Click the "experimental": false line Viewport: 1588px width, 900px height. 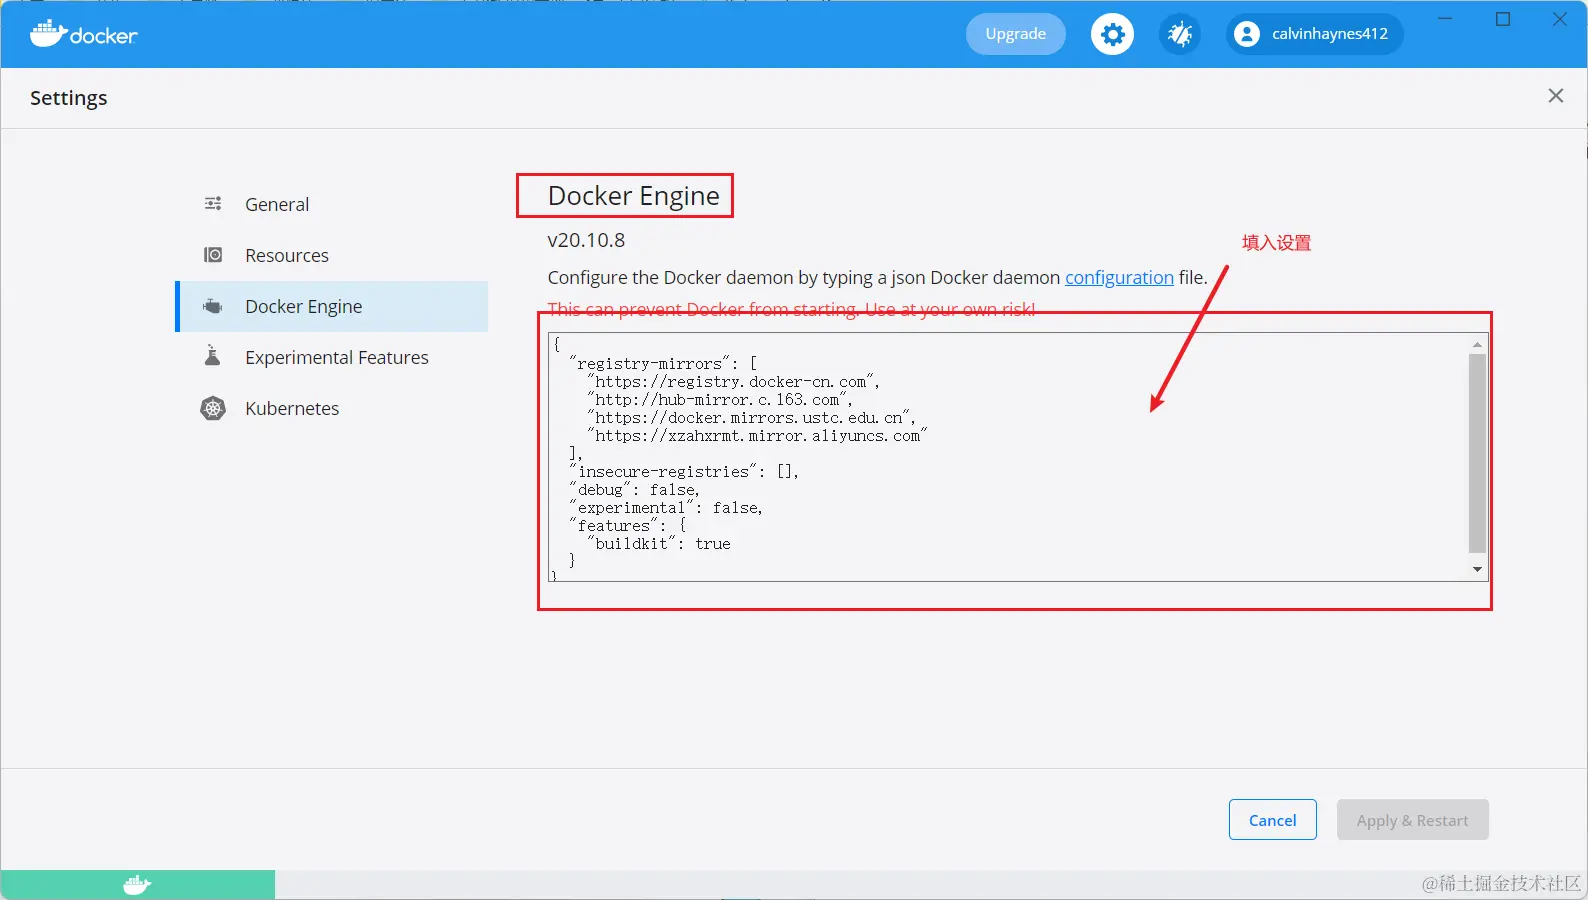(x=666, y=508)
